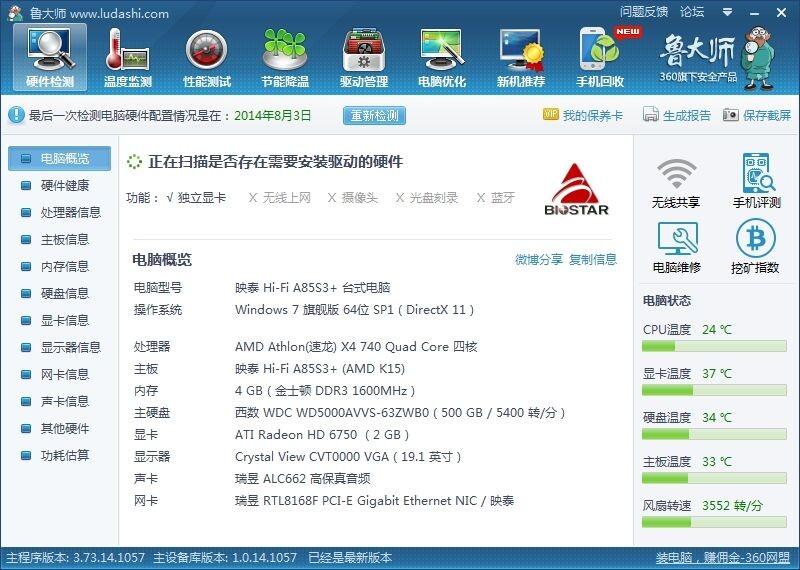
Task: Open the 性能测试 performance test tool
Action: pos(207,58)
